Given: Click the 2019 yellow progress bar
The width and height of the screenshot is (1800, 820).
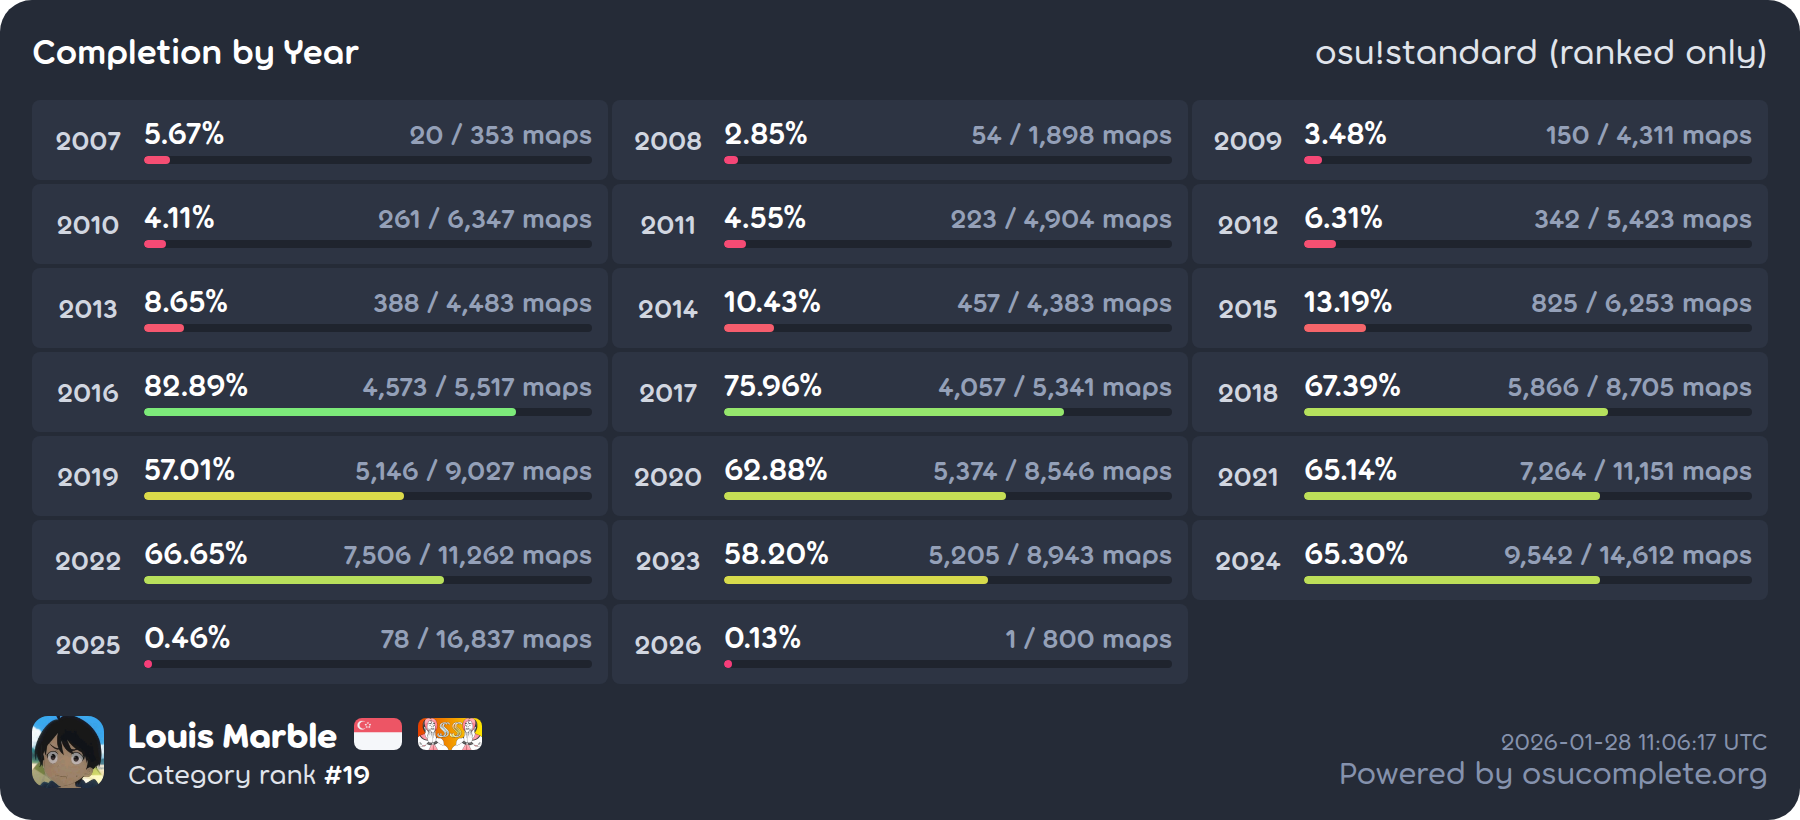Looking at the screenshot, I should point(273,496).
